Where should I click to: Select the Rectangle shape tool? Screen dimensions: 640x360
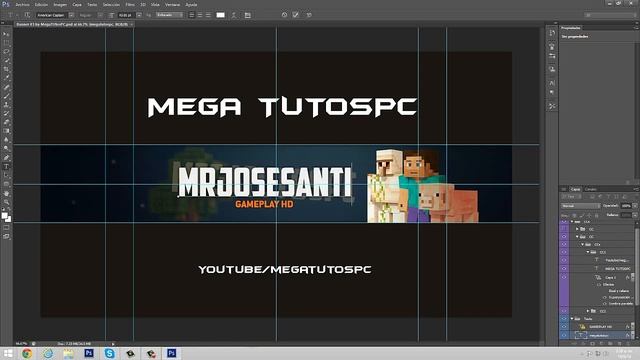click(6, 184)
